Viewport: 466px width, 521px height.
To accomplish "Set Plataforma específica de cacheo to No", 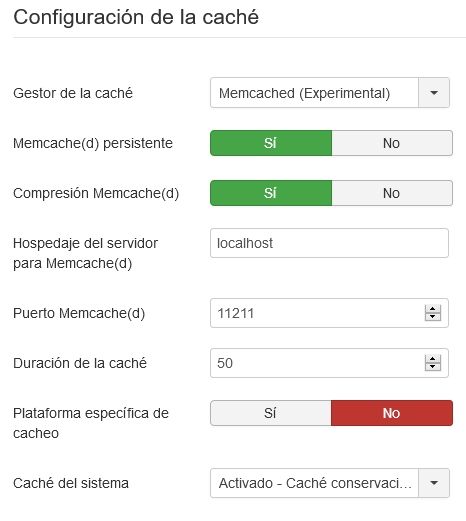I will (x=392, y=413).
